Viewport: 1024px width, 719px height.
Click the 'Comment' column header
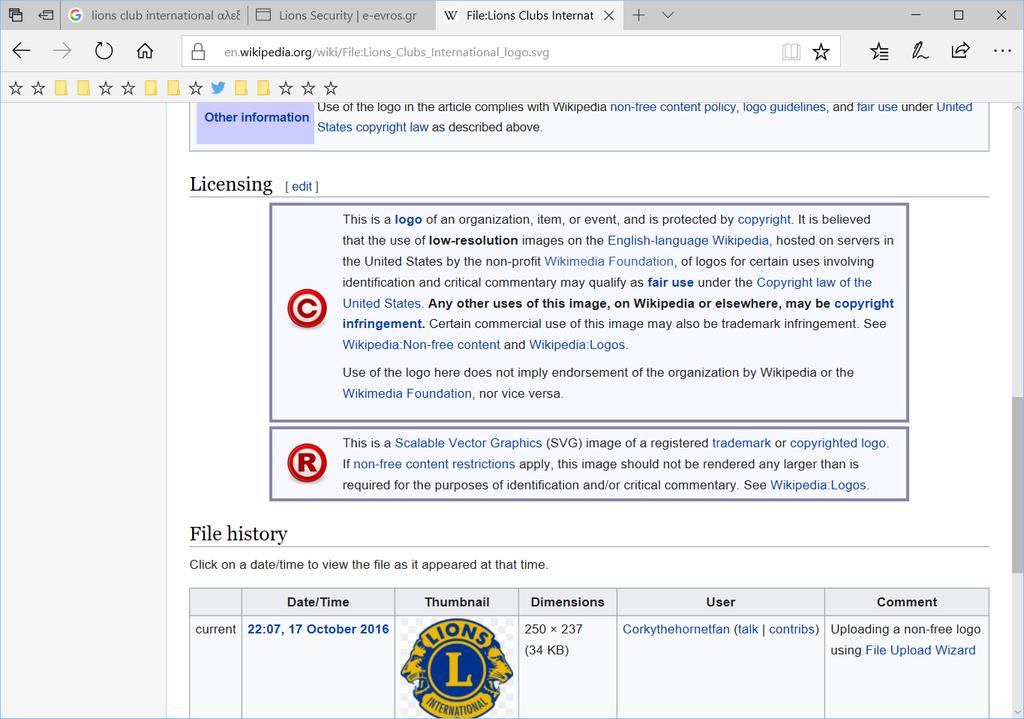tap(906, 602)
